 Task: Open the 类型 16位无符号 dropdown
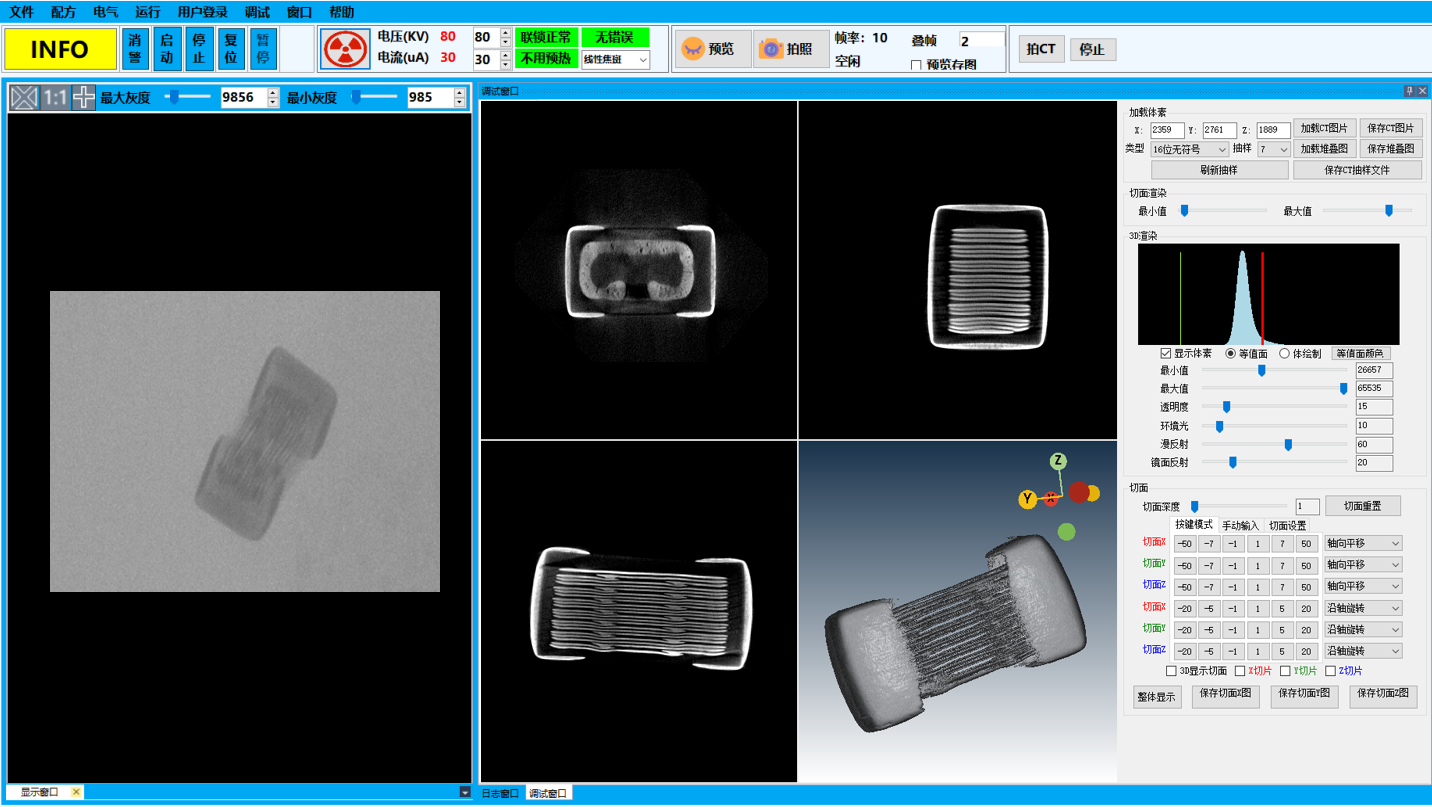(1189, 149)
